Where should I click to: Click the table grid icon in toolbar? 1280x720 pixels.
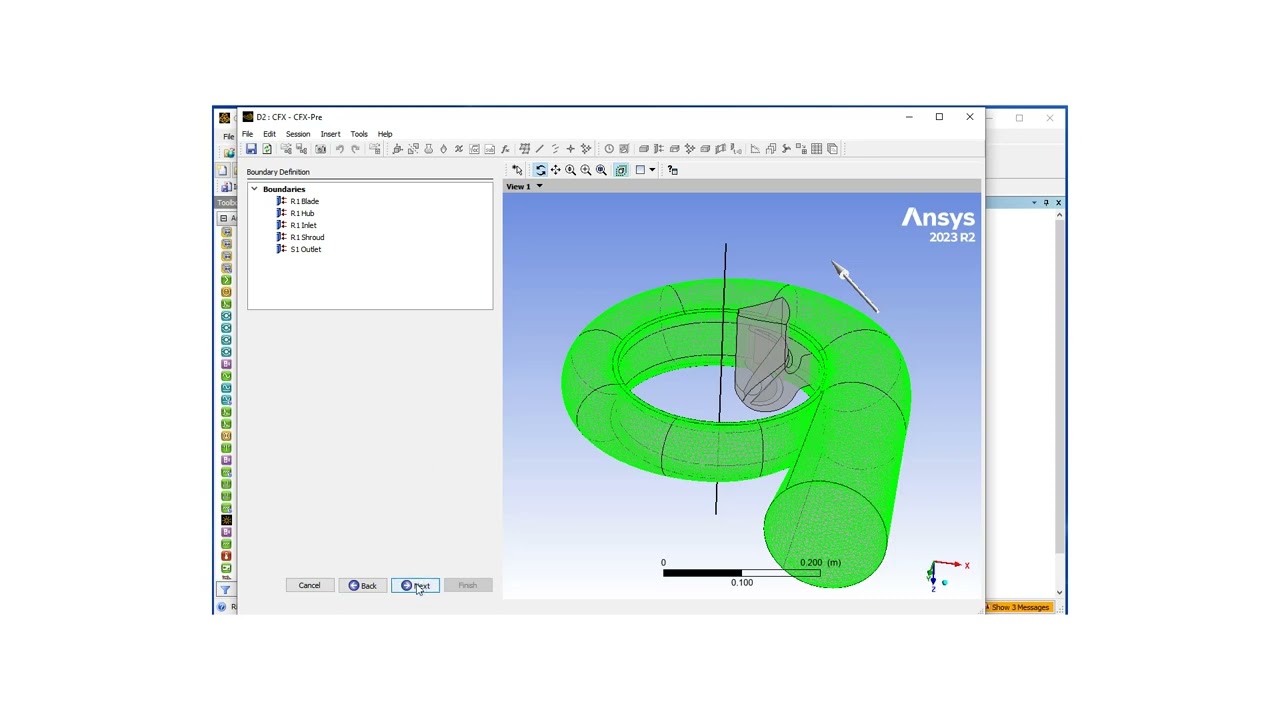point(817,149)
